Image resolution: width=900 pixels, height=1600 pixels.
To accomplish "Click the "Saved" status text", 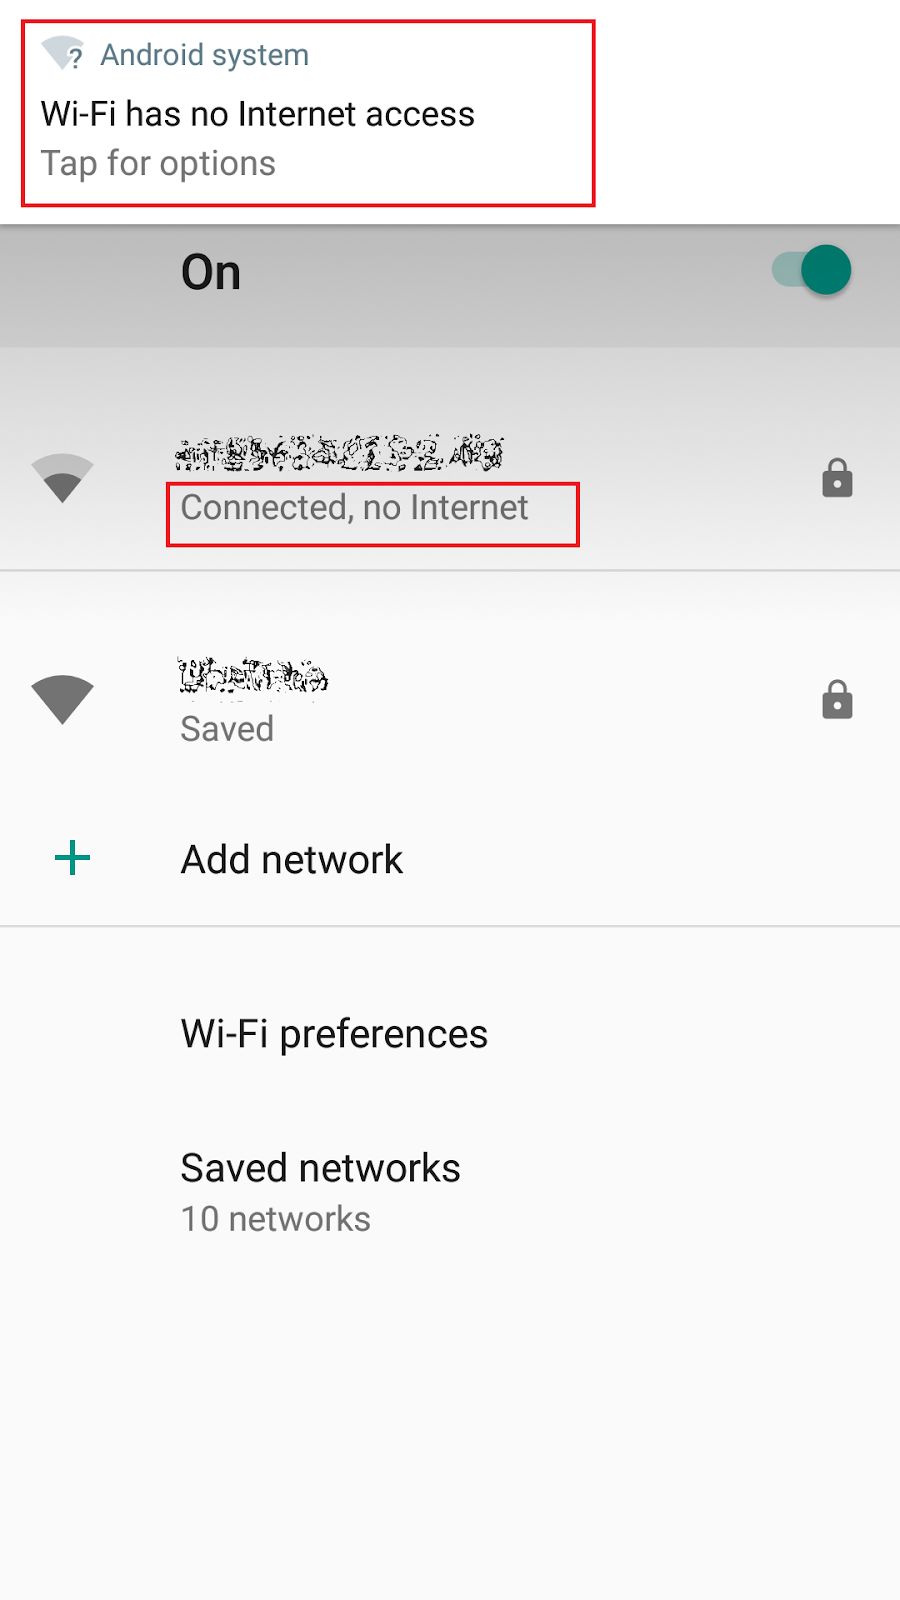I will click(227, 729).
